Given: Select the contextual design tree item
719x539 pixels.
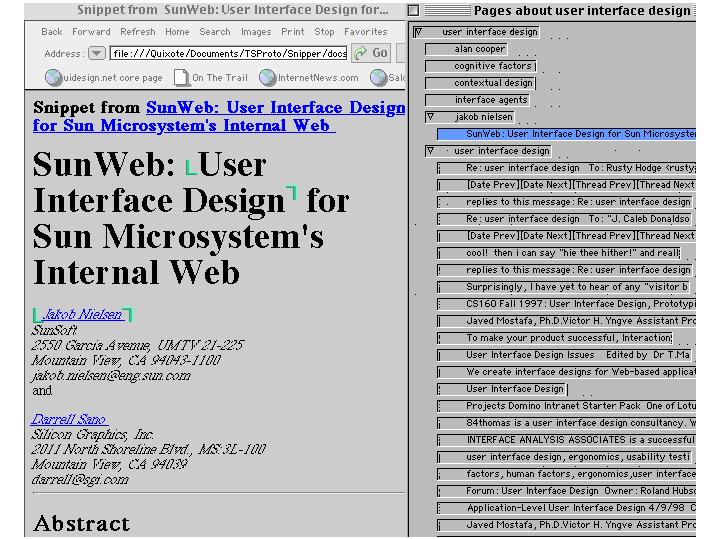Looking at the screenshot, I should (x=480, y=83).
